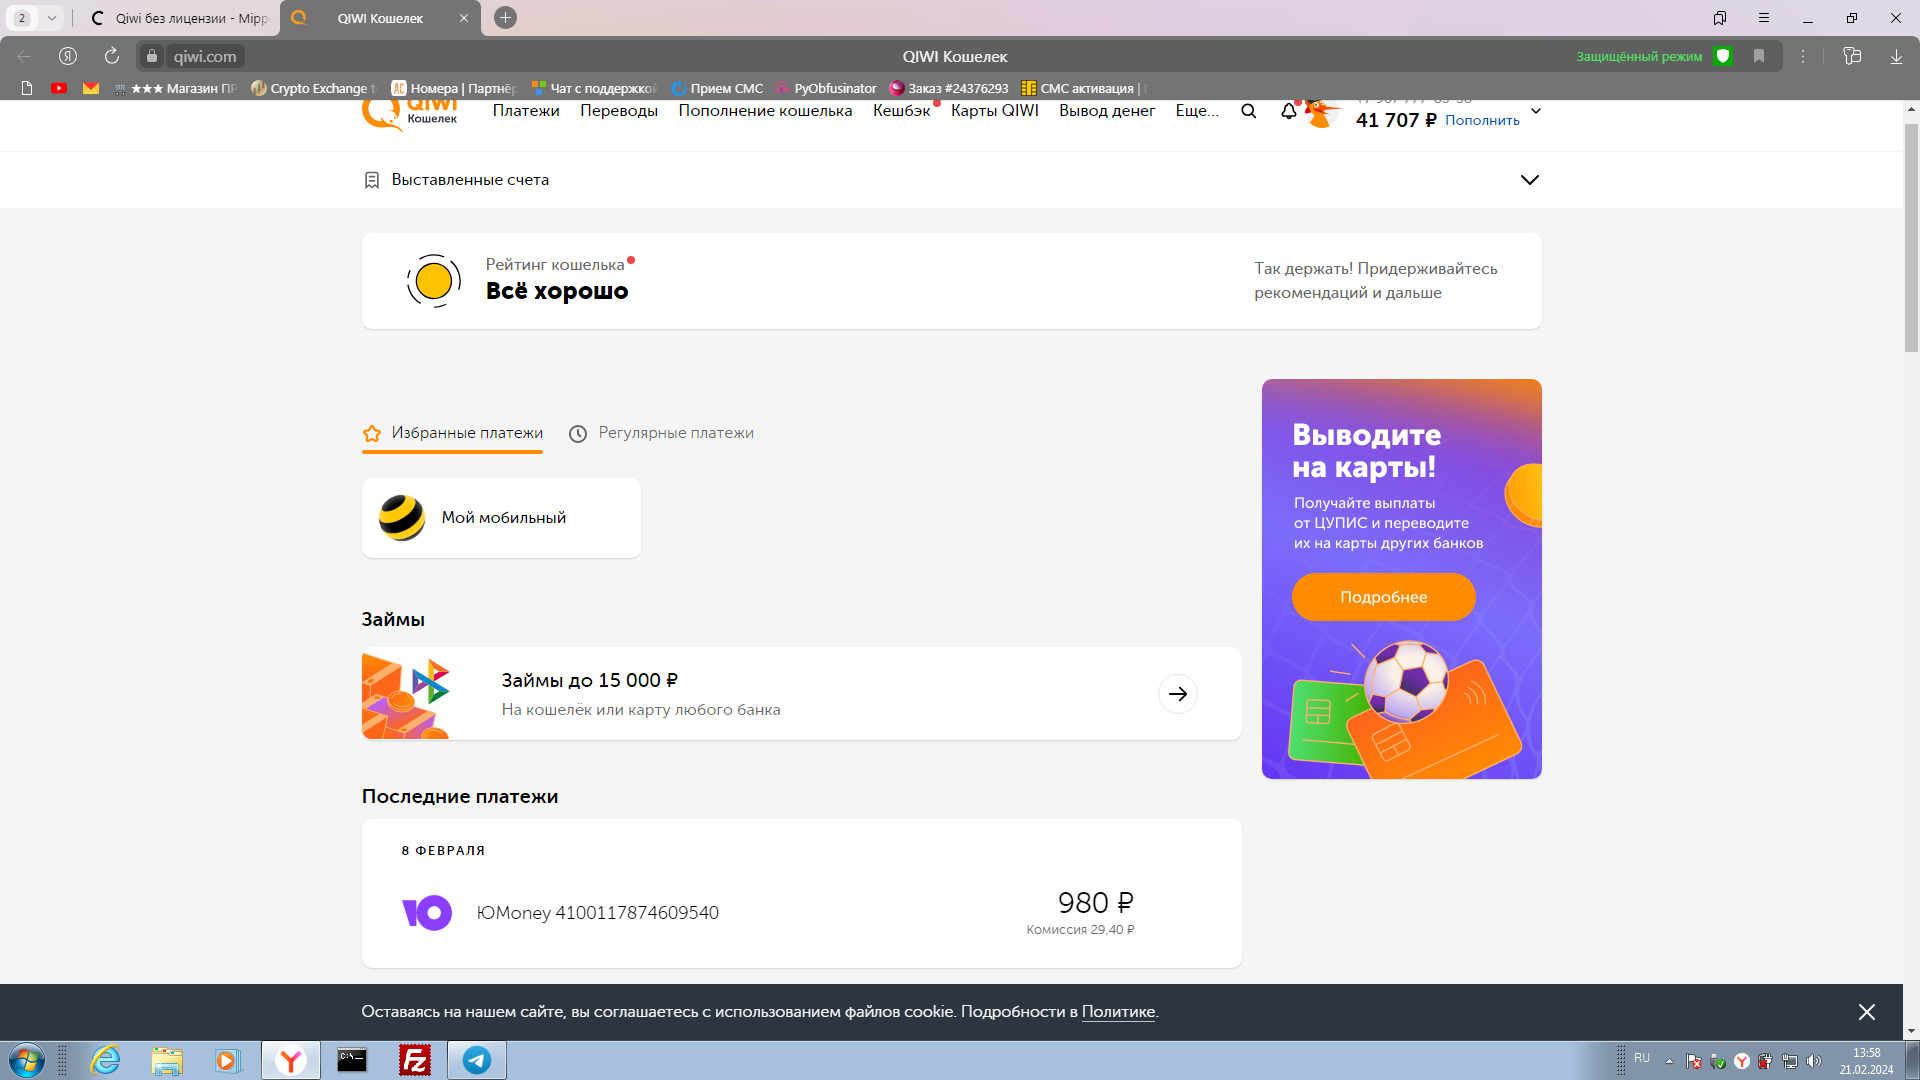The height and width of the screenshot is (1080, 1920).
Task: Open the Чат с поддержкой bookmark
Action: 594,88
